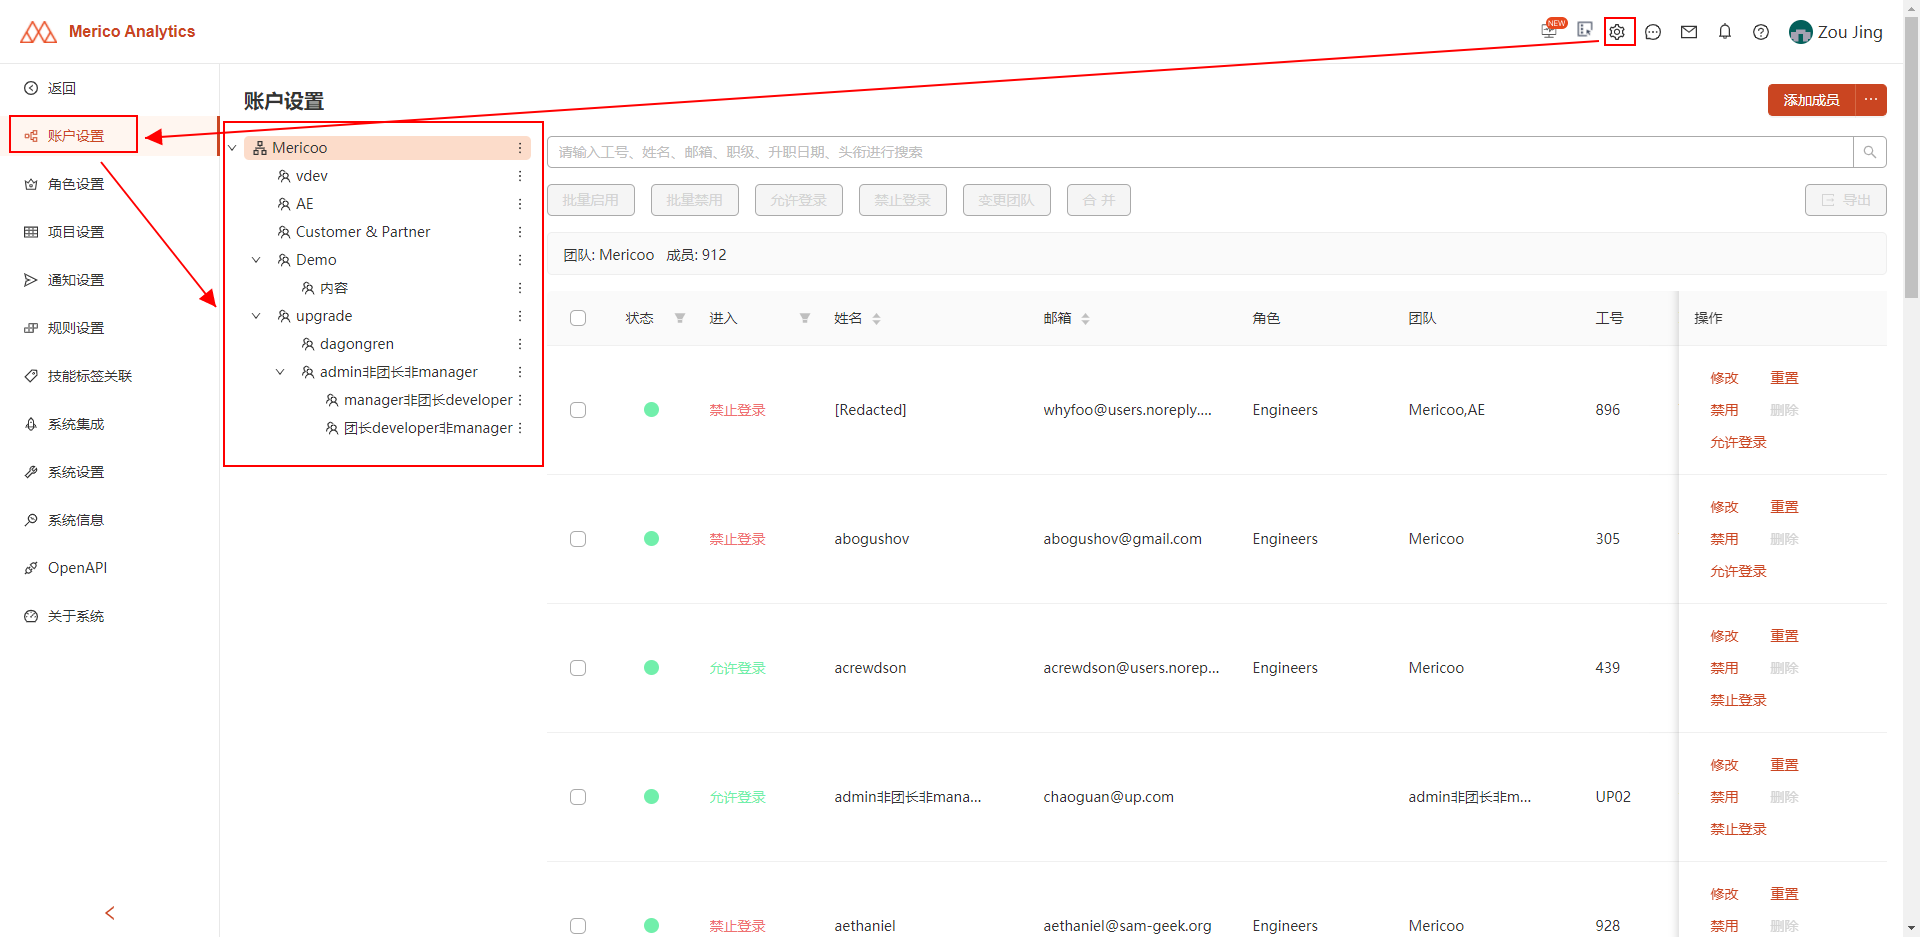This screenshot has height=937, width=1920.
Task: Select the vdev team in tree
Action: [312, 176]
